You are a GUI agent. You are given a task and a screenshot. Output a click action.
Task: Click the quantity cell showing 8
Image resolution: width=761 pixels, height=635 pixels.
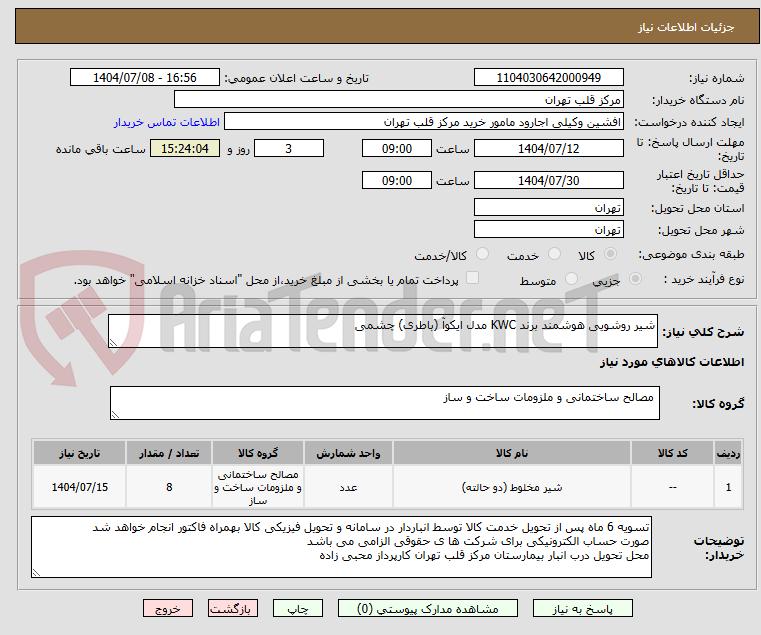coord(169,487)
